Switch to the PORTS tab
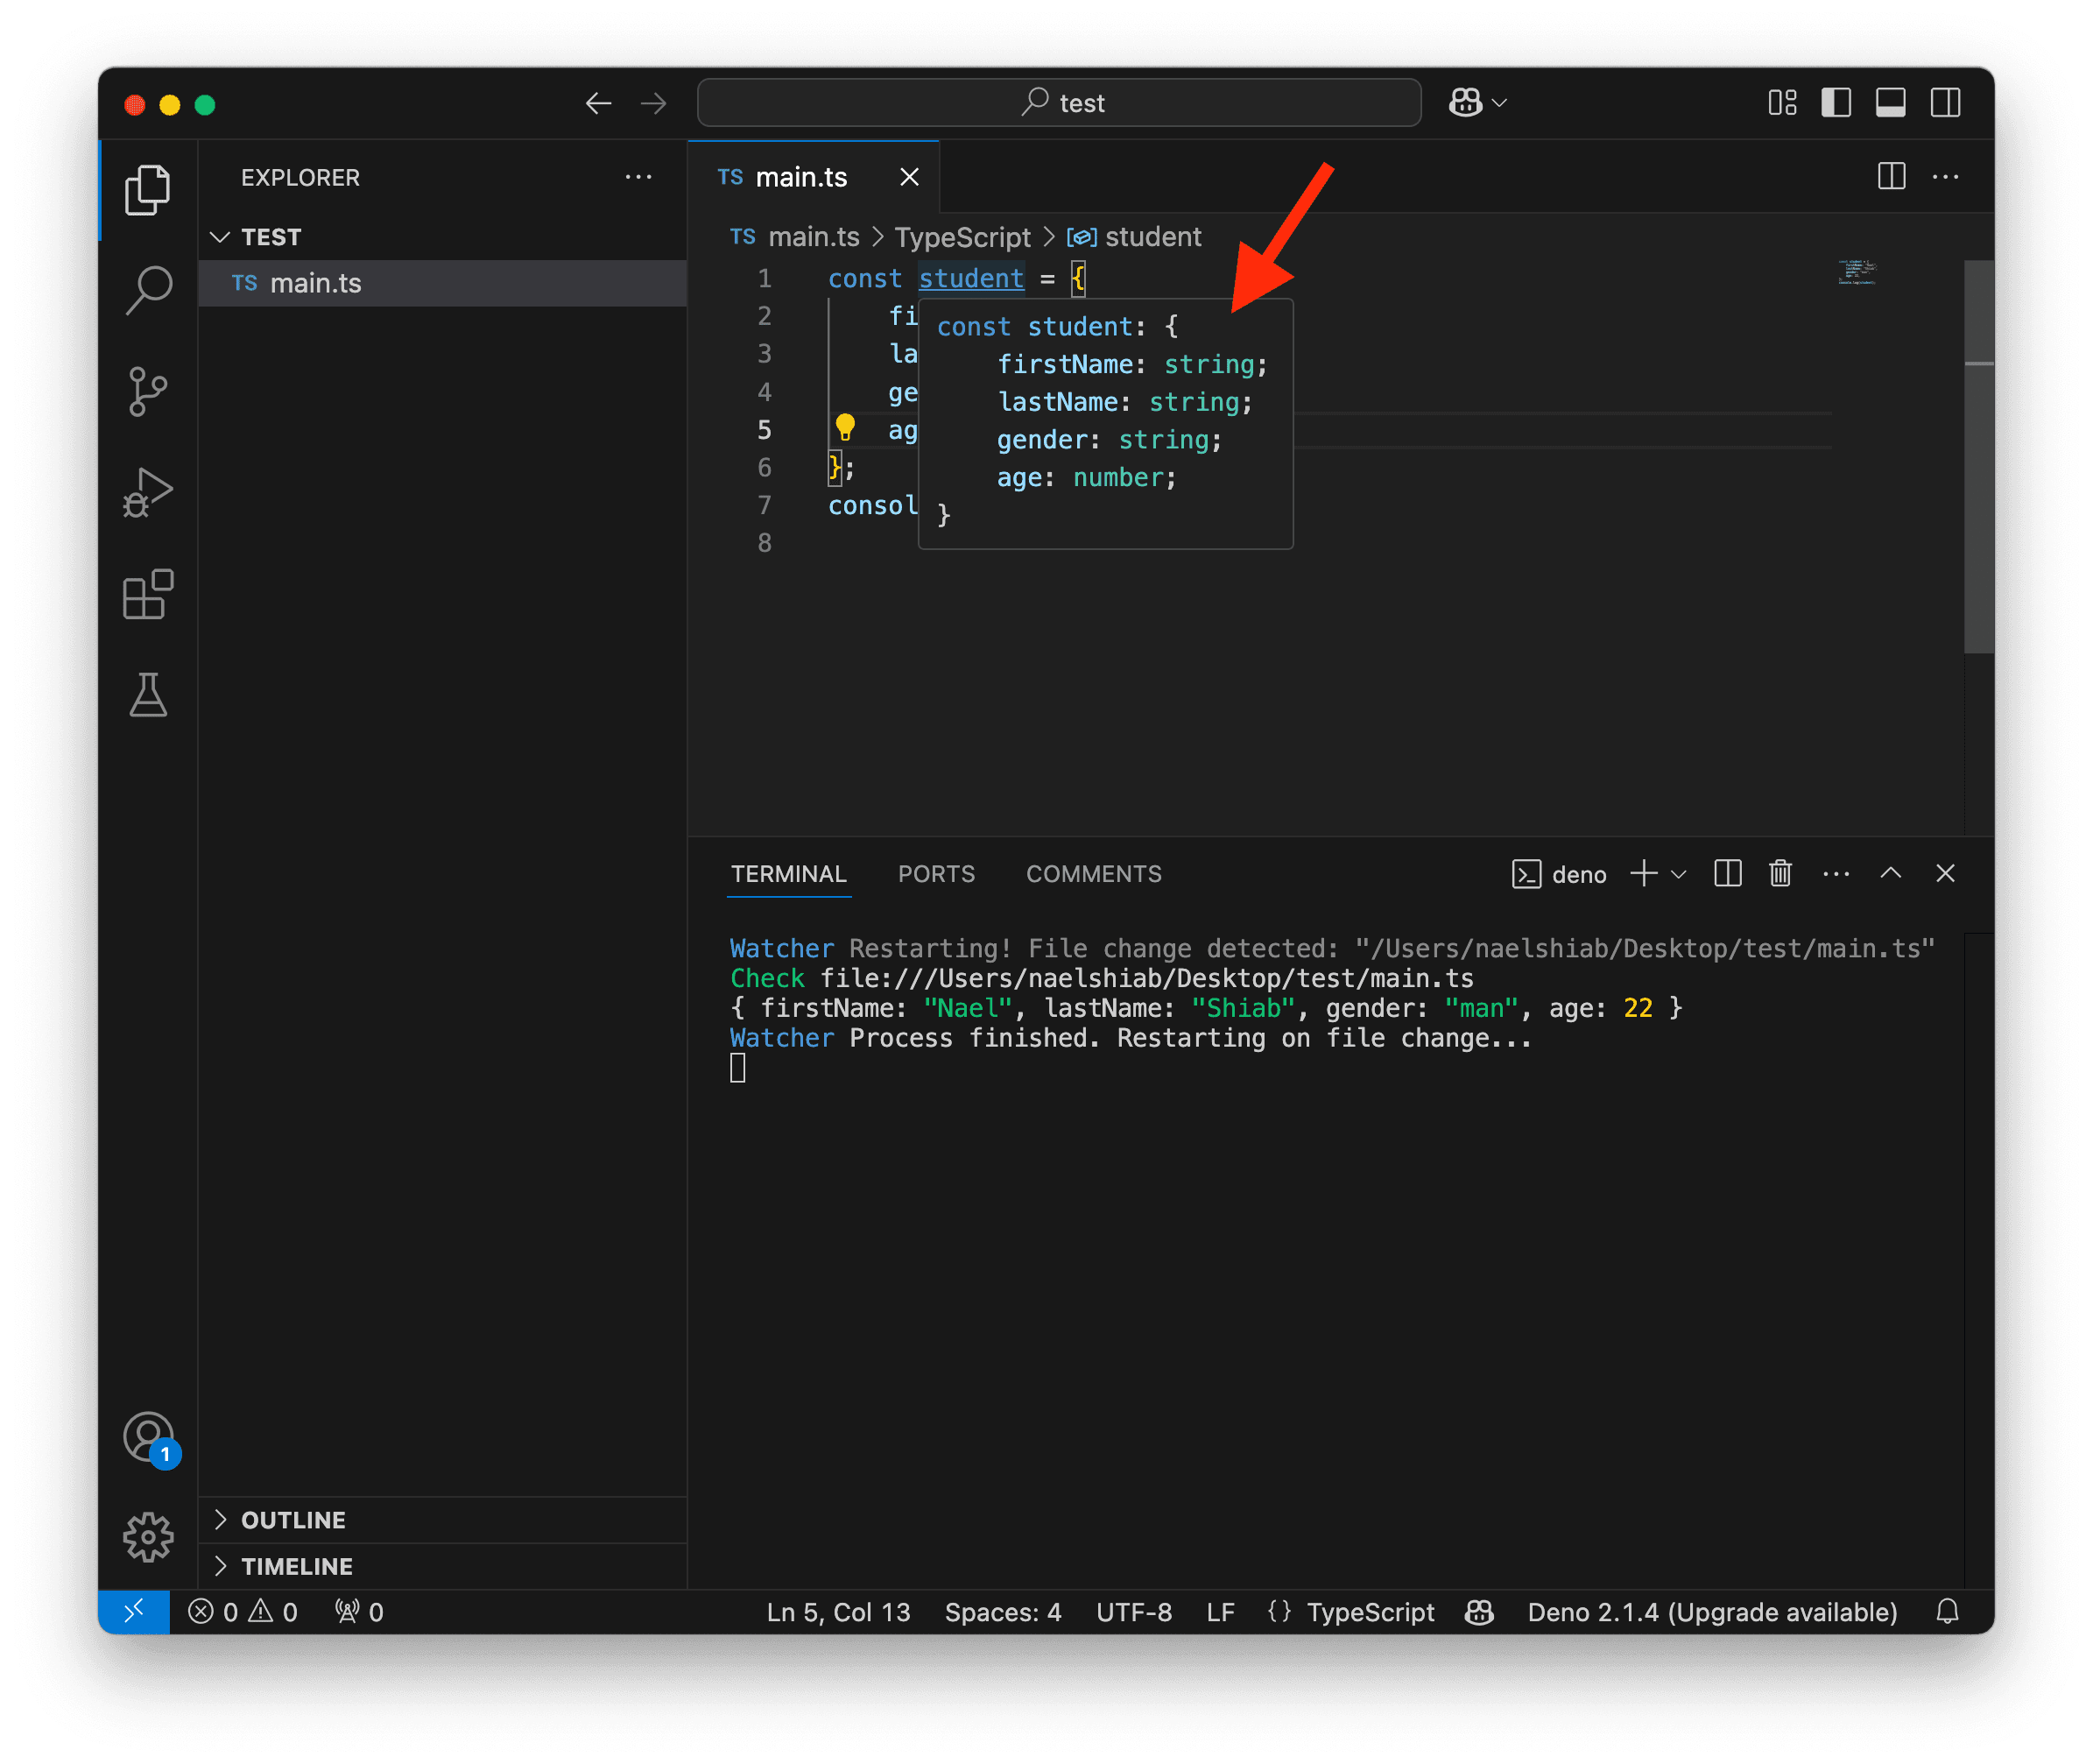 (936, 873)
